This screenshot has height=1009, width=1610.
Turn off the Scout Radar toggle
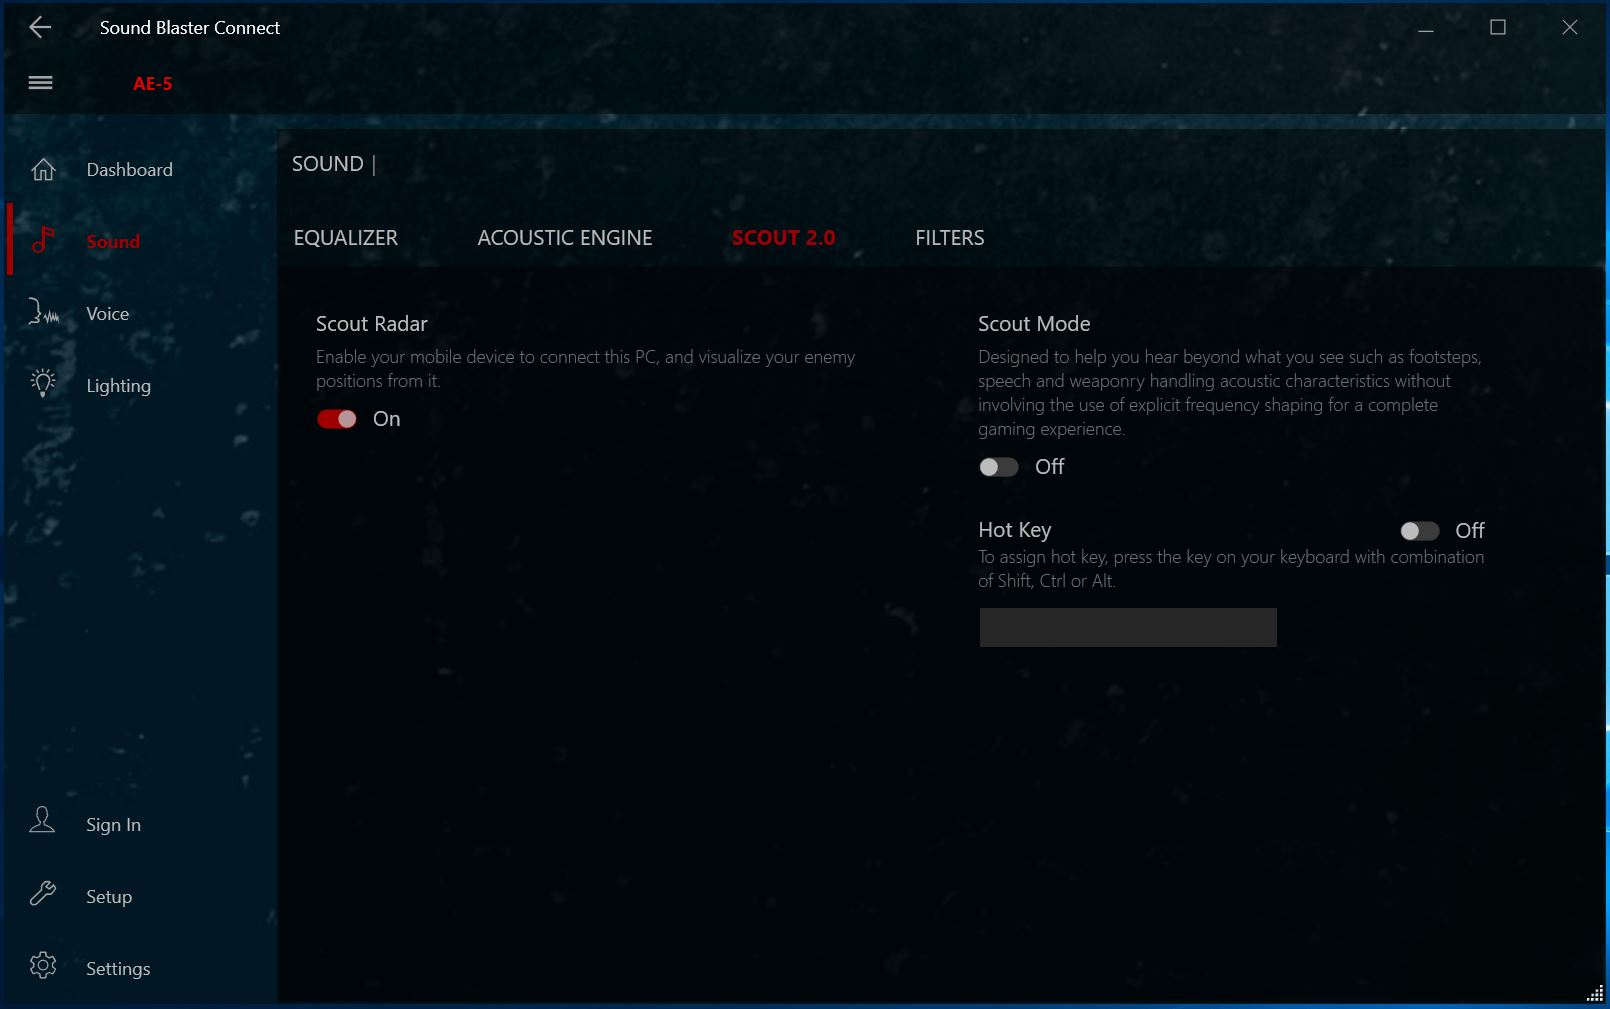point(337,419)
